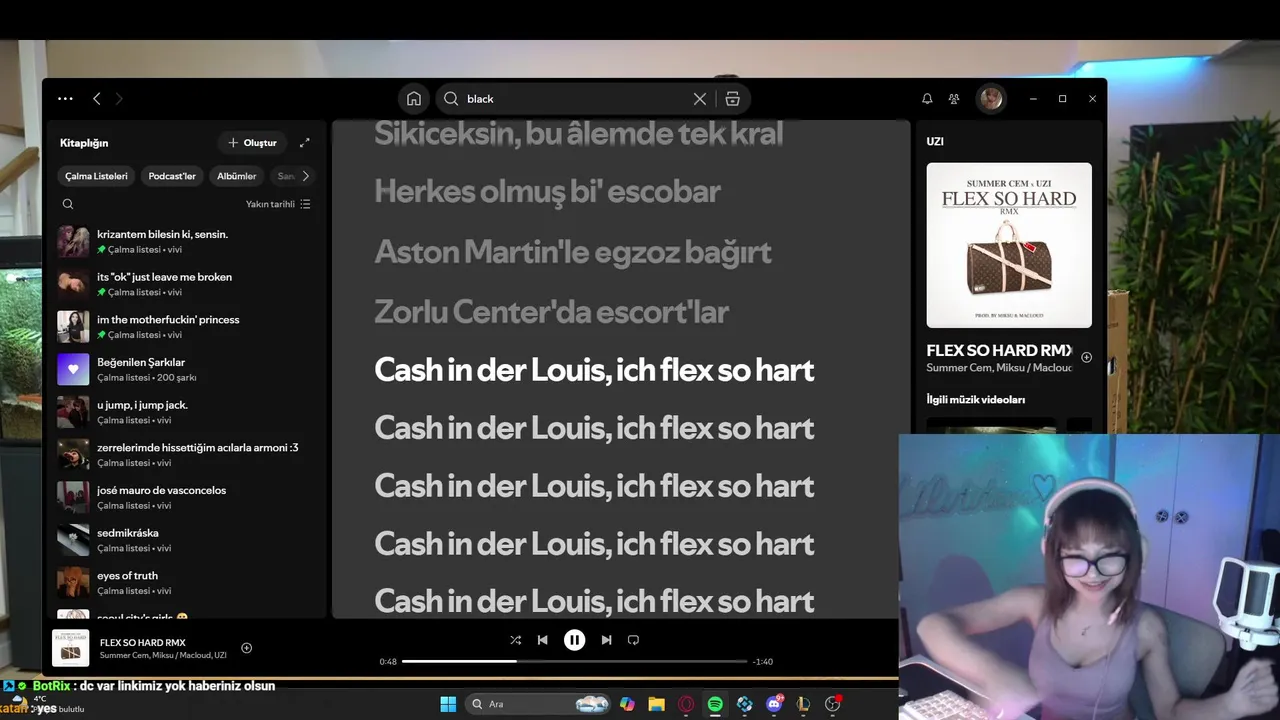Open the Yakın tarihli sort dropdown
The image size is (1280, 720).
278,204
